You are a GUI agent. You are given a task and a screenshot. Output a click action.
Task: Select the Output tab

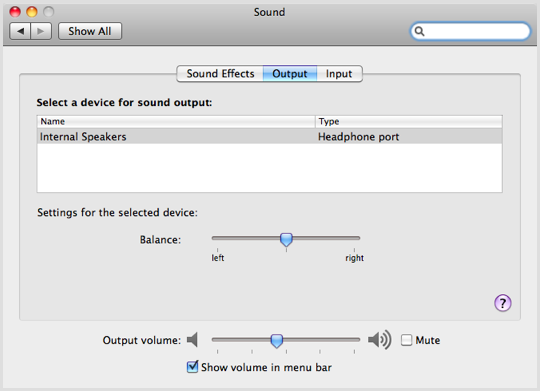pos(290,74)
